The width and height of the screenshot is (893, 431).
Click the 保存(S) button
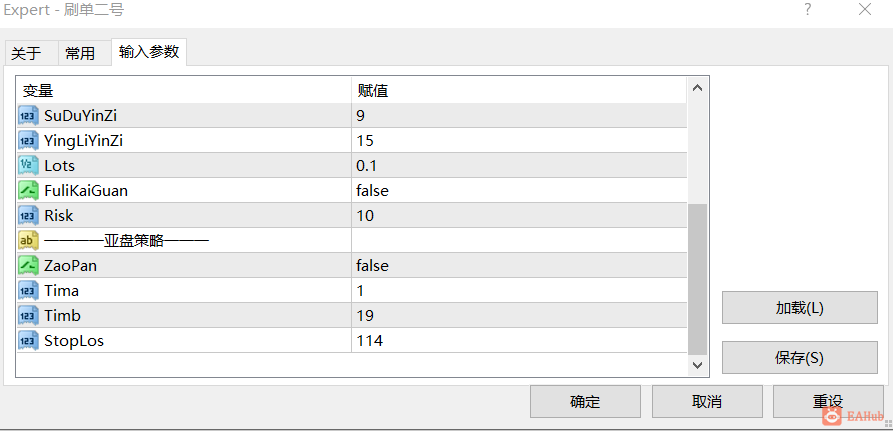point(800,358)
